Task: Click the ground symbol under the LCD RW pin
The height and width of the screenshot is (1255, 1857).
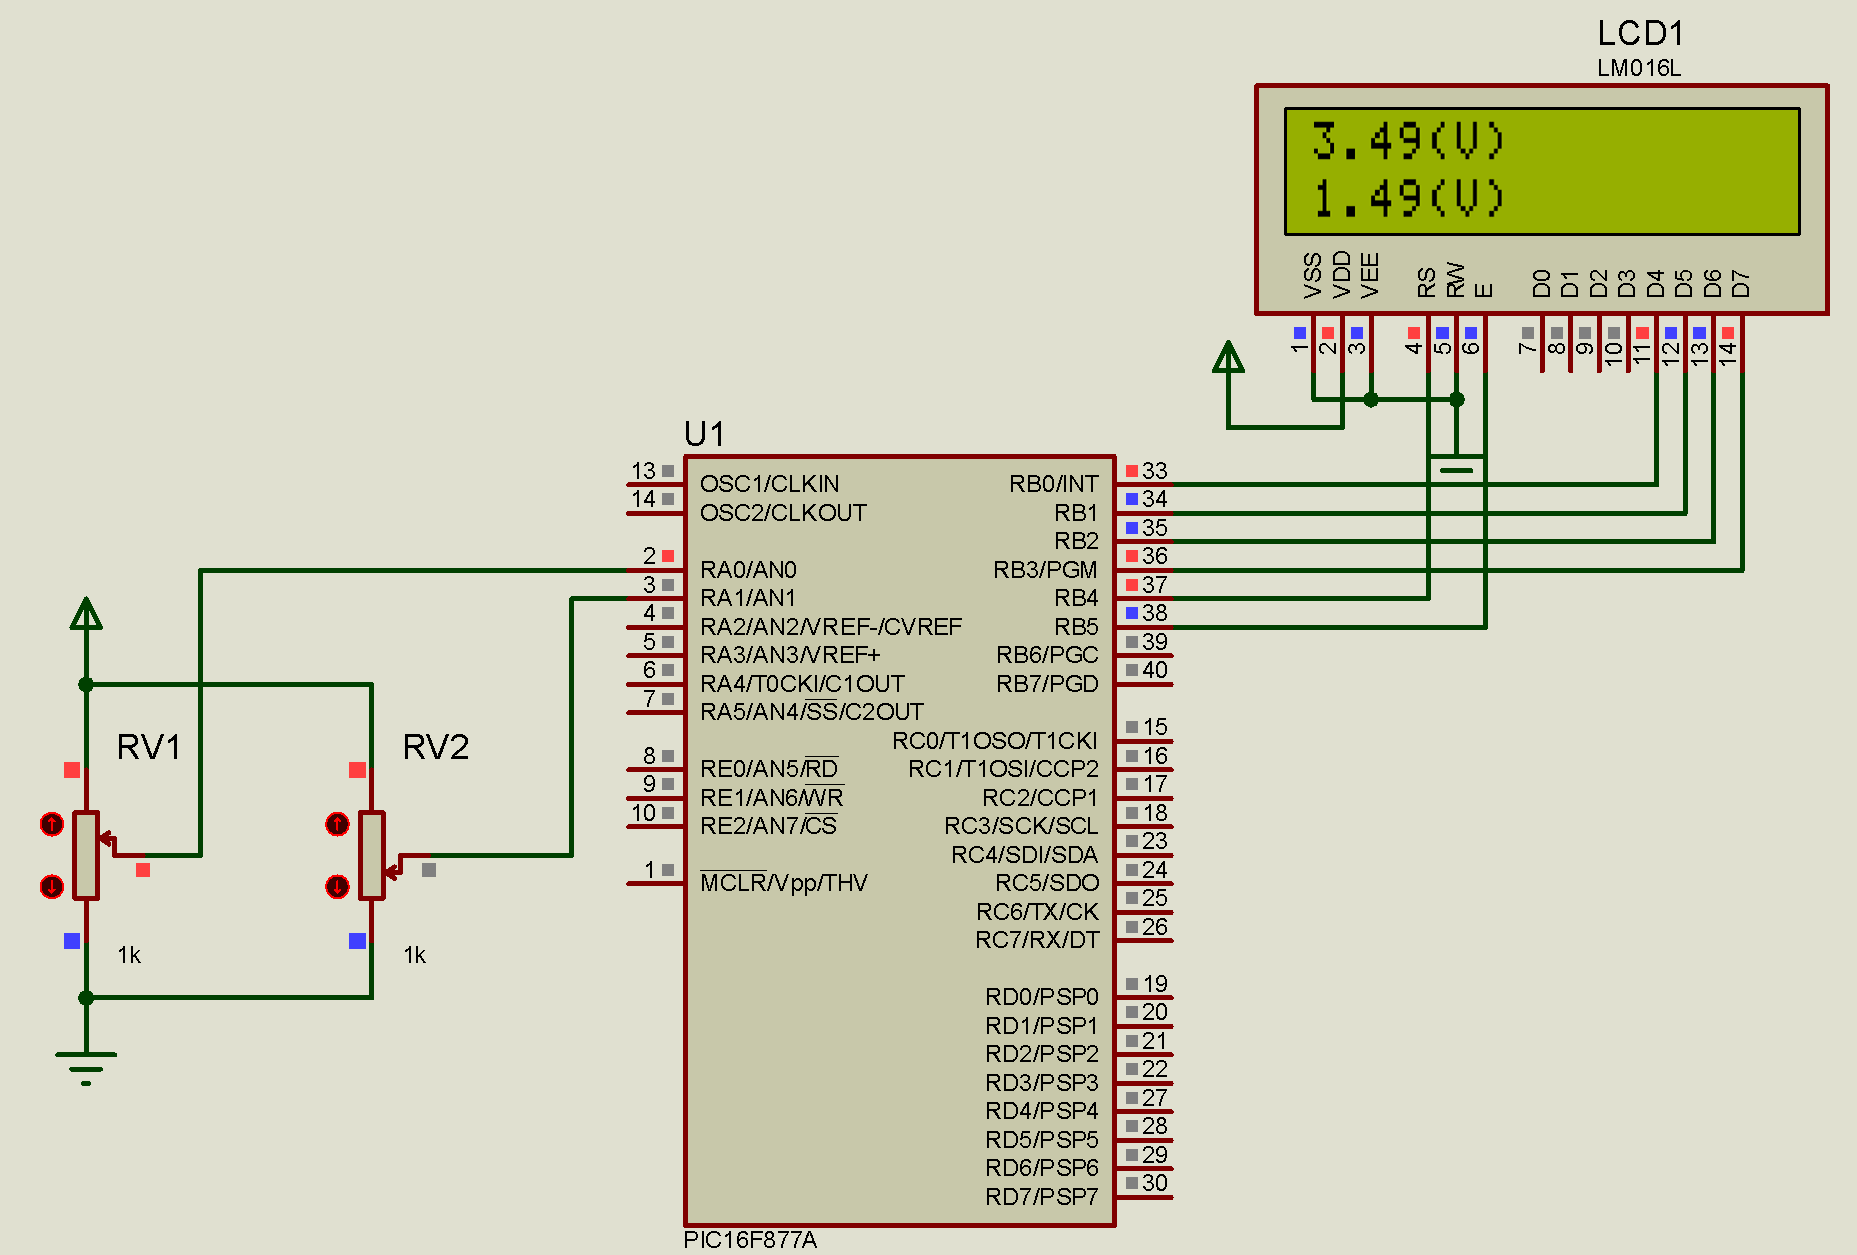Action: click(1456, 466)
